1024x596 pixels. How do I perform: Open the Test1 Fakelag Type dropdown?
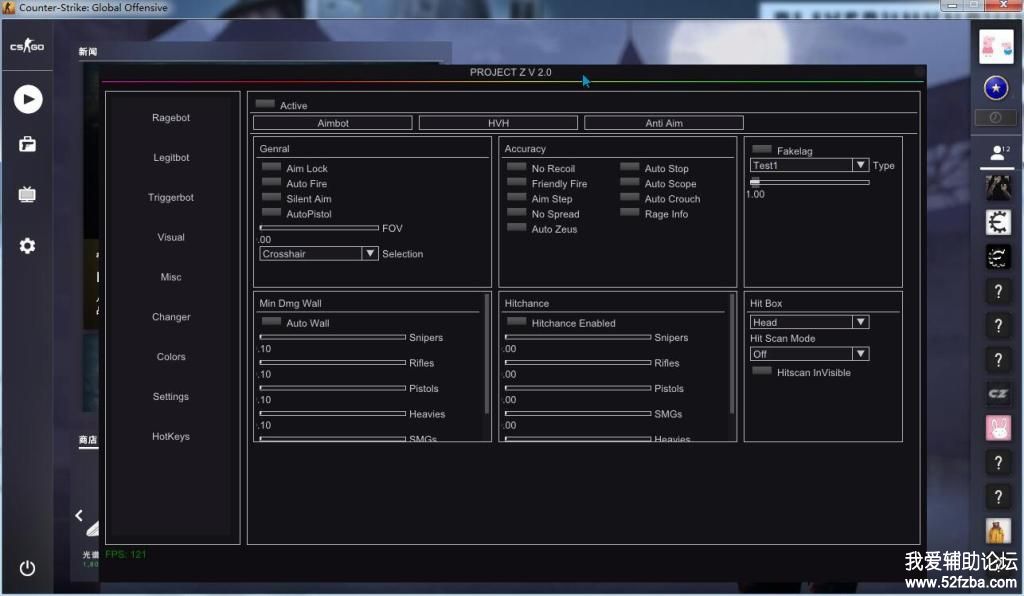(x=809, y=165)
